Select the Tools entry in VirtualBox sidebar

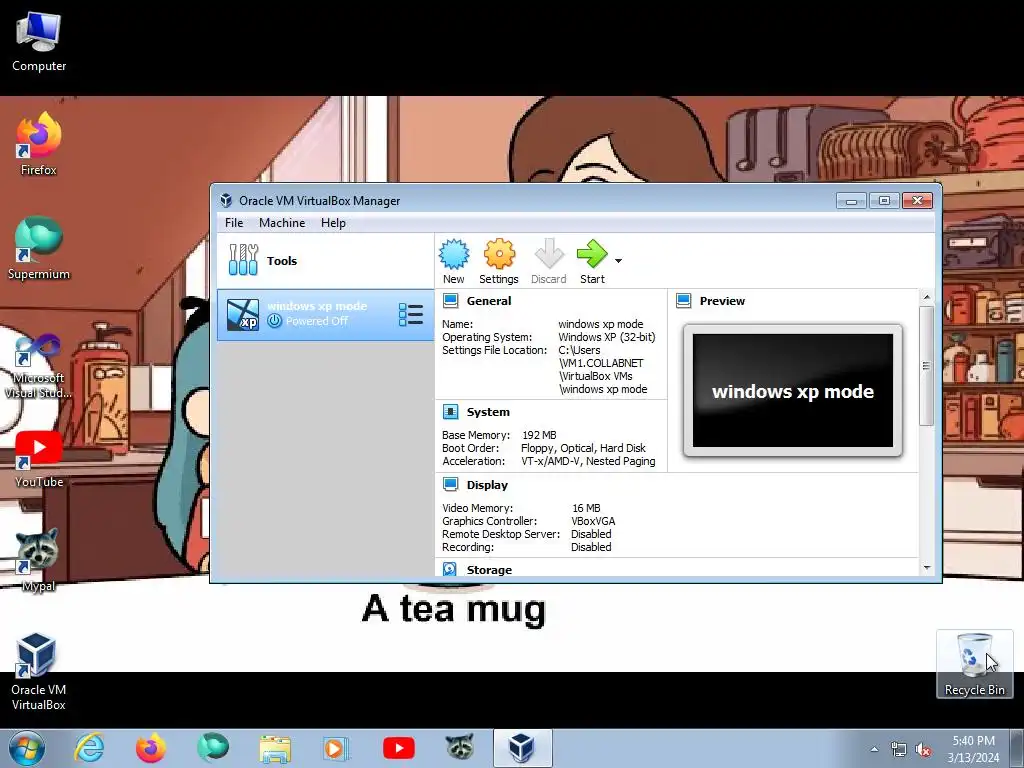click(x=325, y=261)
